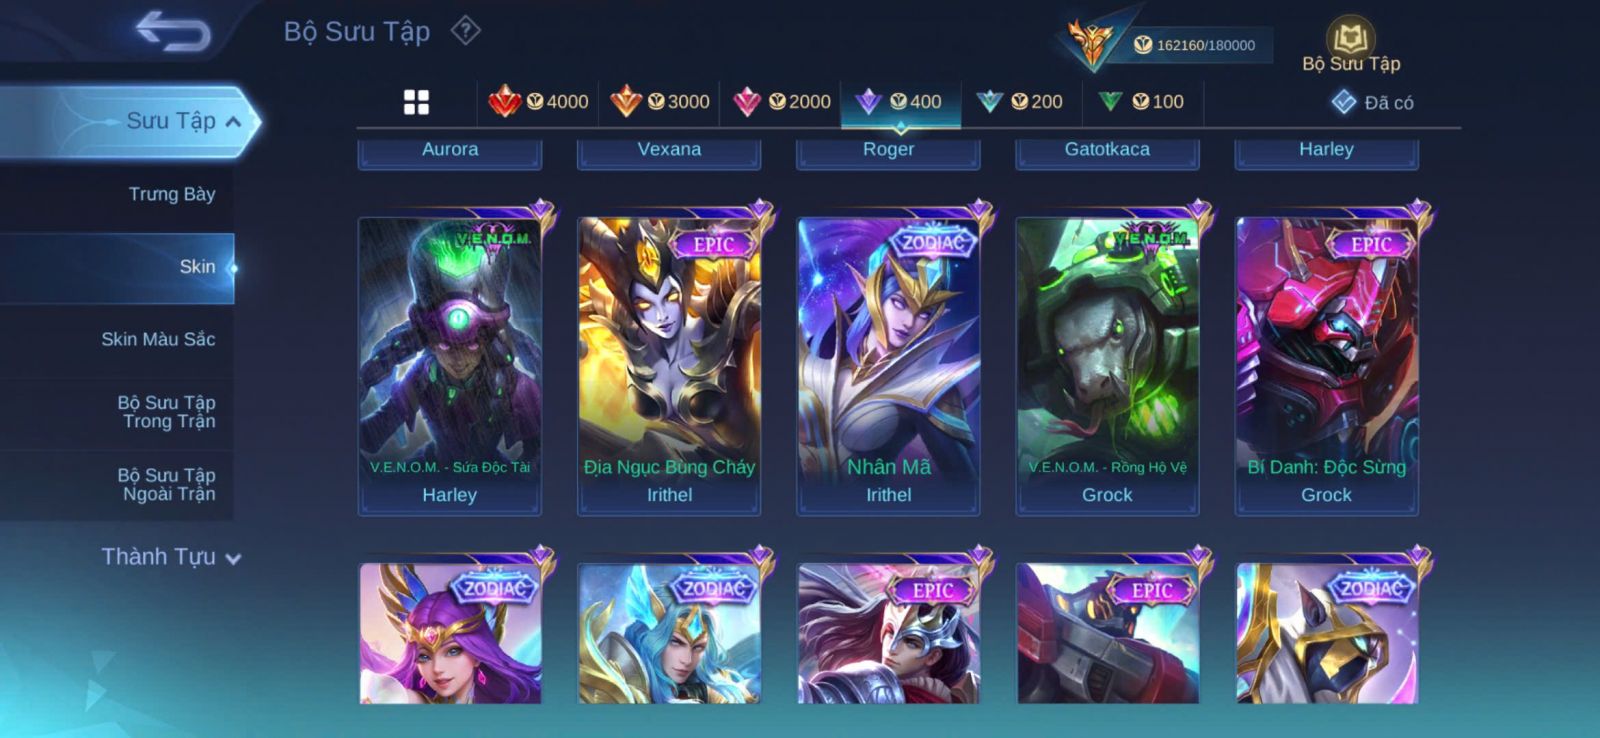Go to Bộ Sưu Tập Ngoài Trận
The height and width of the screenshot is (738, 1600).
167,485
